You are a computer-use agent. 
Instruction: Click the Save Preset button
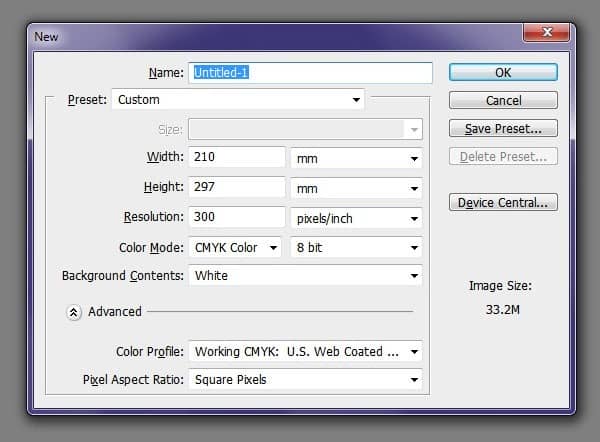[x=503, y=128]
